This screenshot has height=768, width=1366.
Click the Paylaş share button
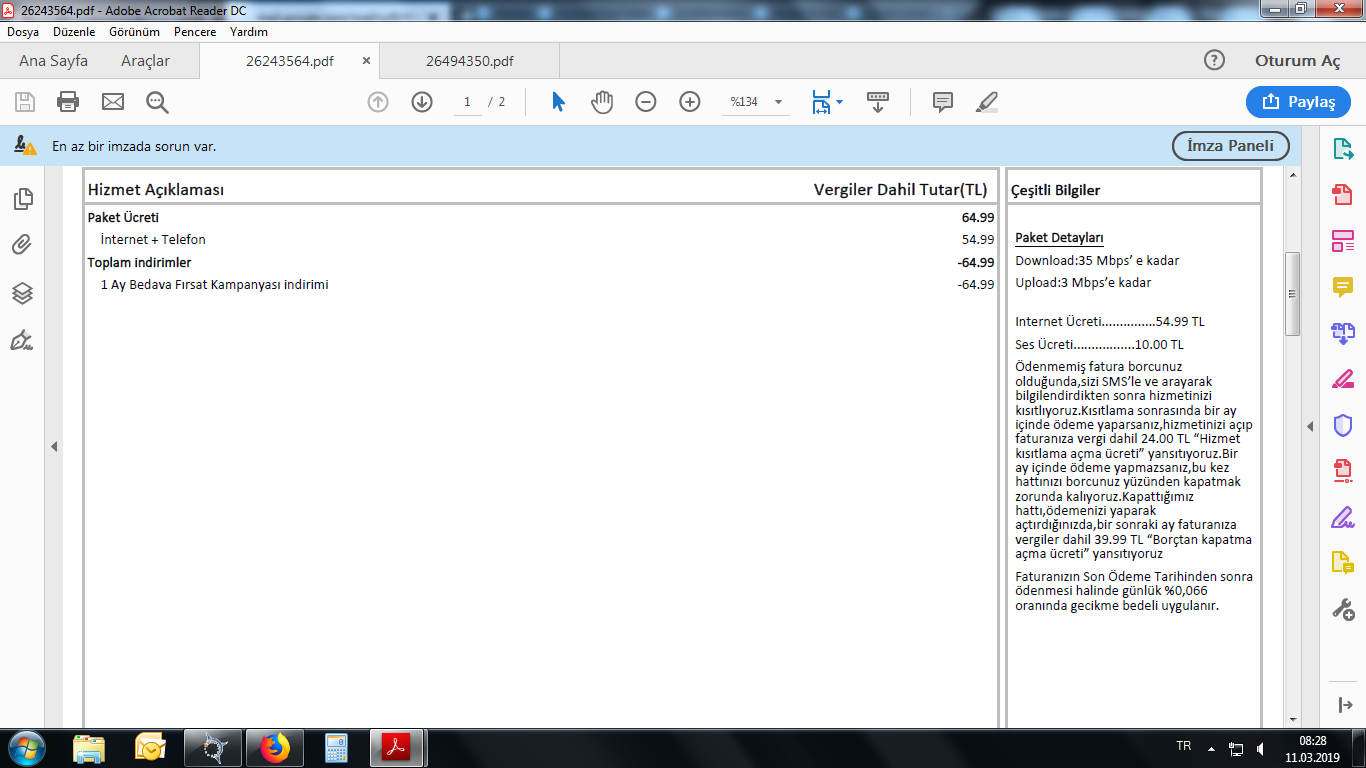(x=1298, y=102)
